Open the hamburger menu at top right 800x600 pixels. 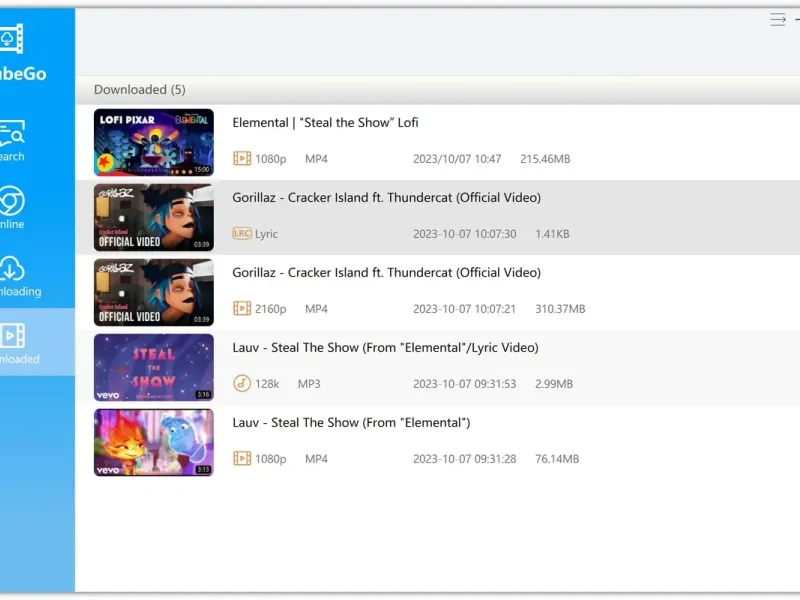(x=778, y=20)
